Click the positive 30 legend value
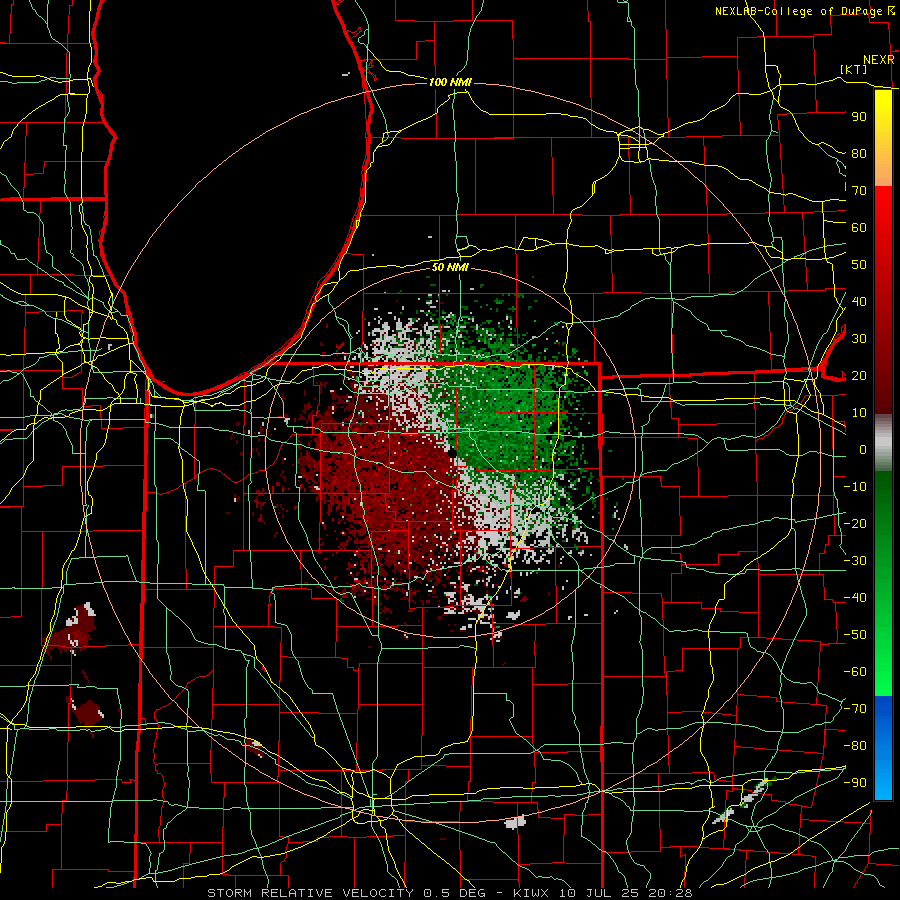 coord(859,339)
